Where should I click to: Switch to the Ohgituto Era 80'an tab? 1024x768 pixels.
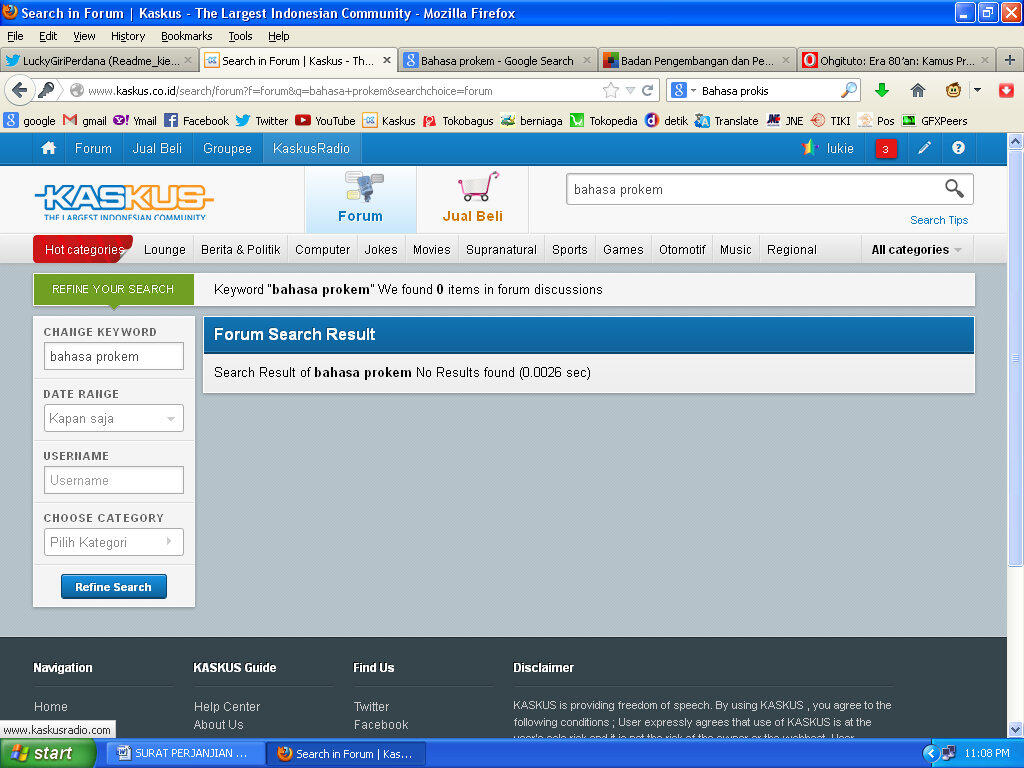tap(897, 61)
